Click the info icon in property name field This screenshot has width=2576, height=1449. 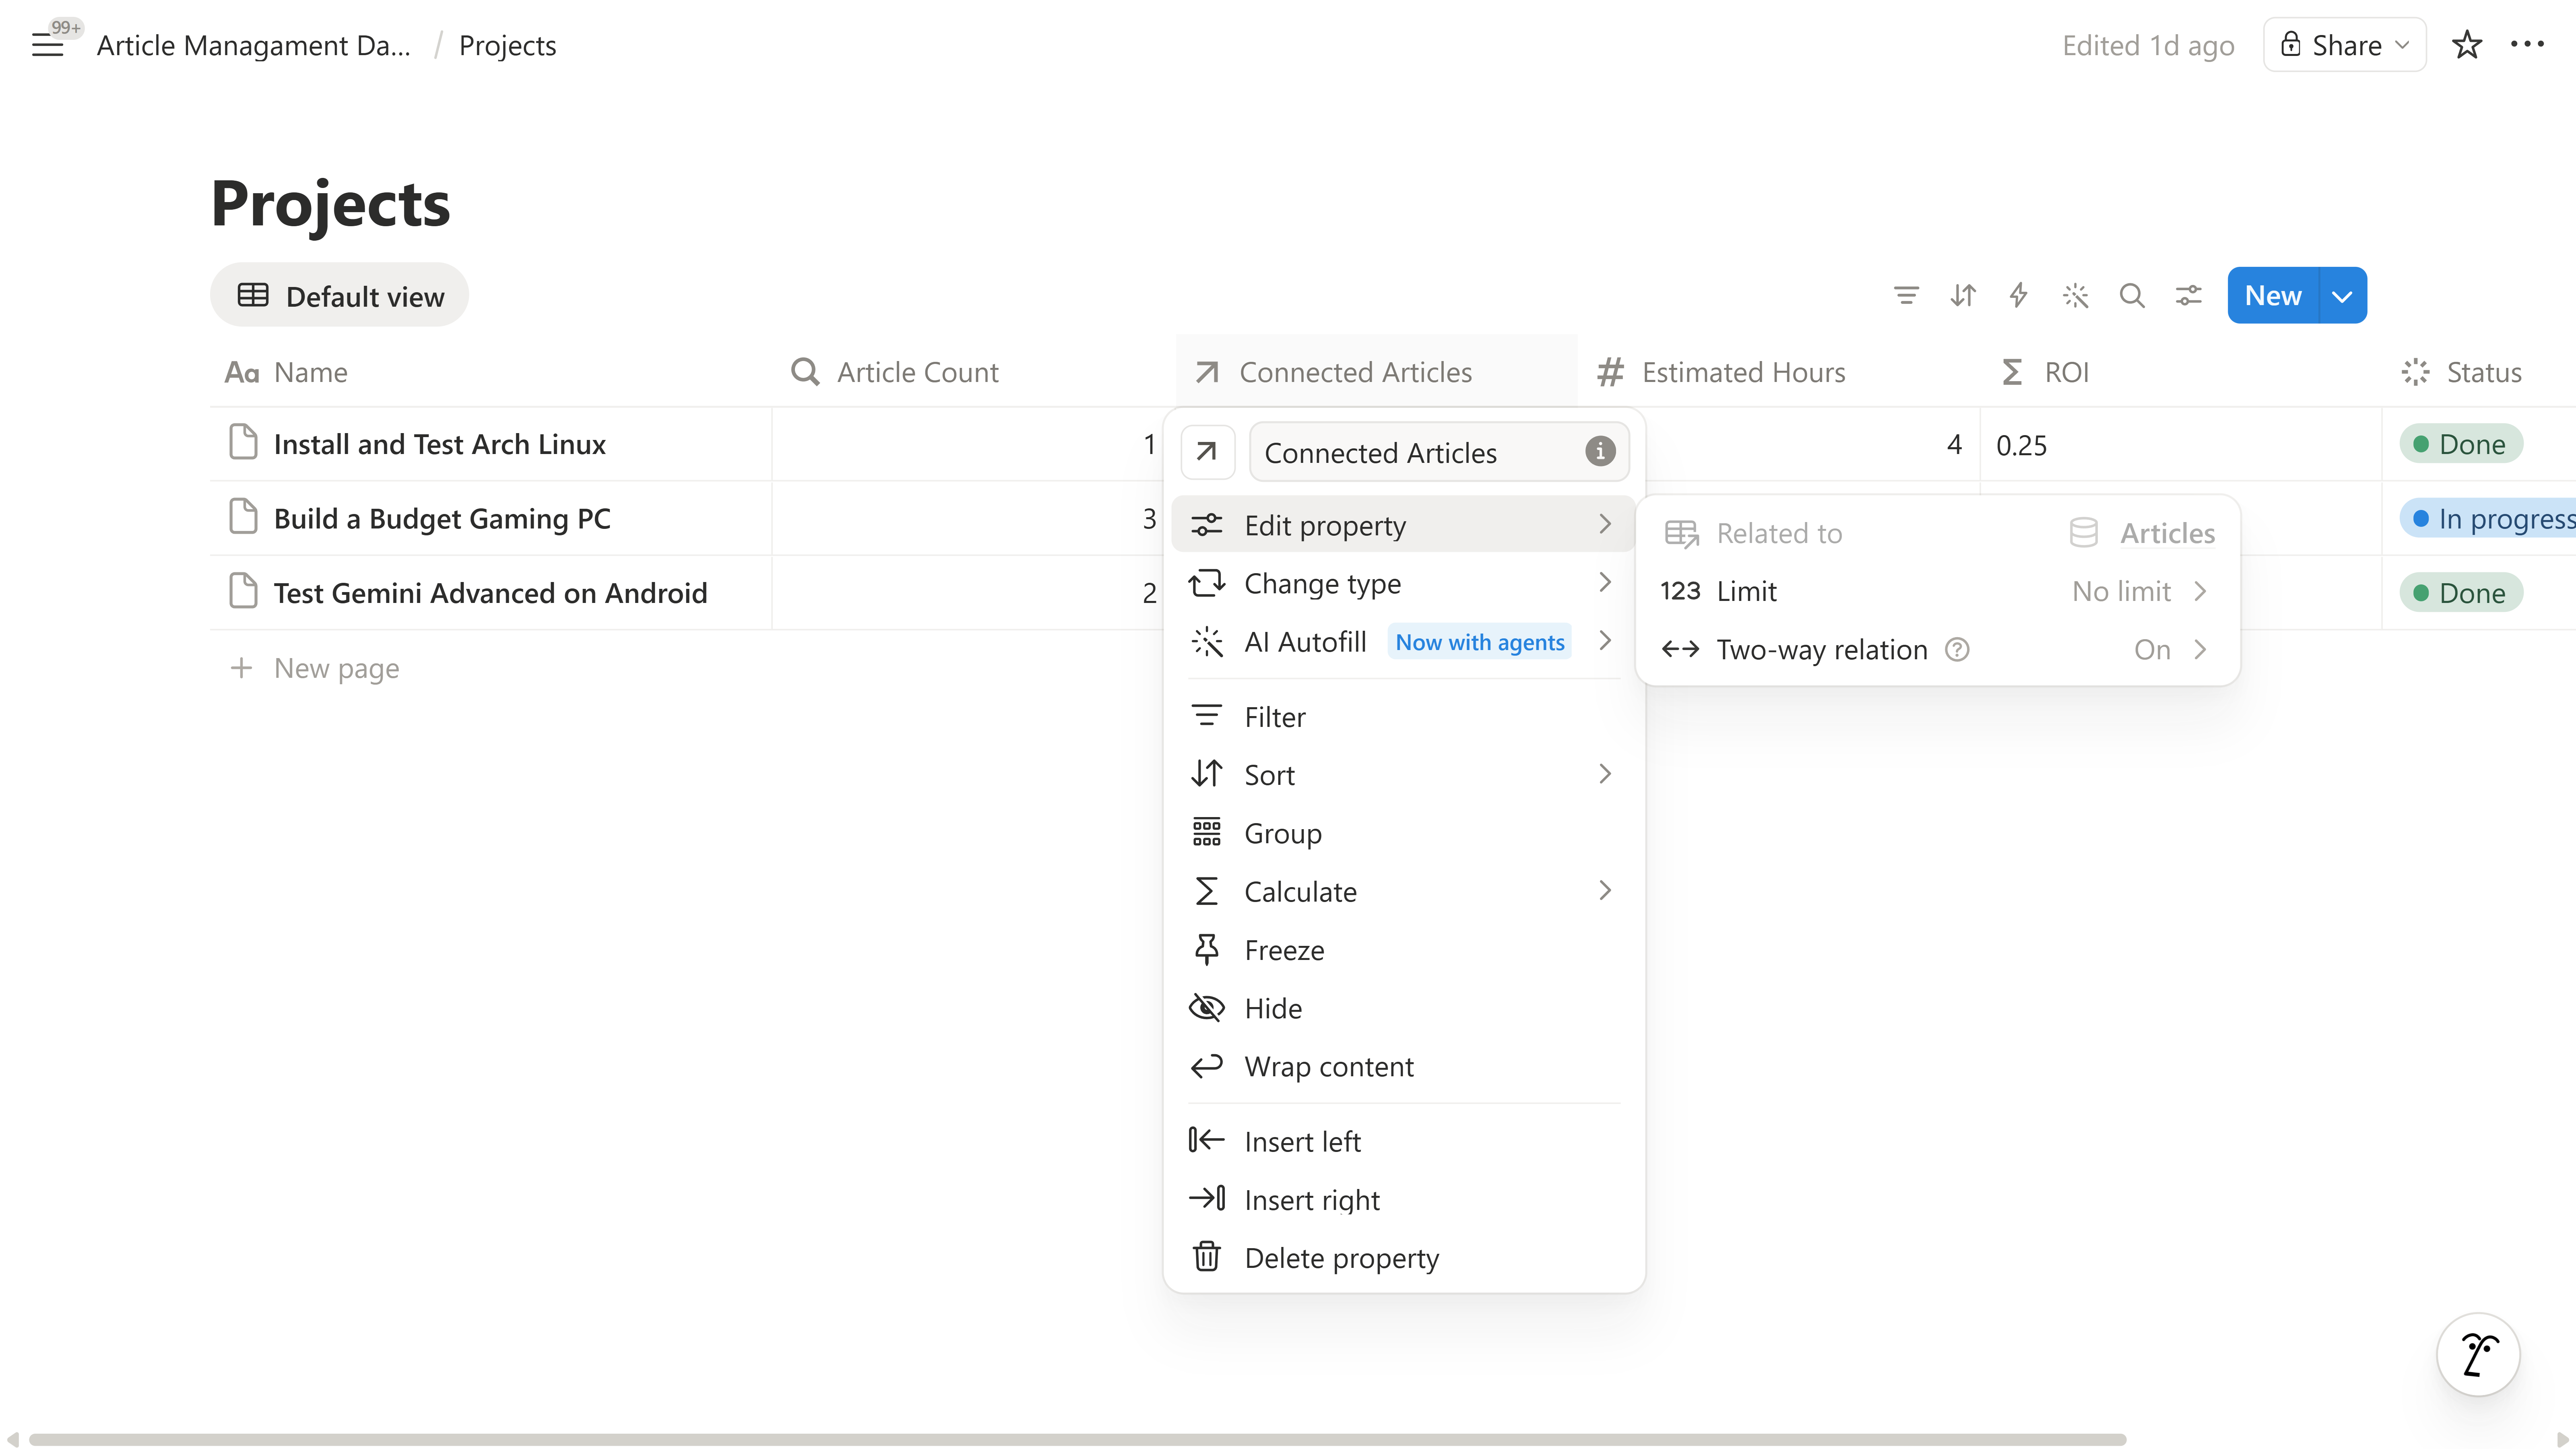pyautogui.click(x=1600, y=452)
